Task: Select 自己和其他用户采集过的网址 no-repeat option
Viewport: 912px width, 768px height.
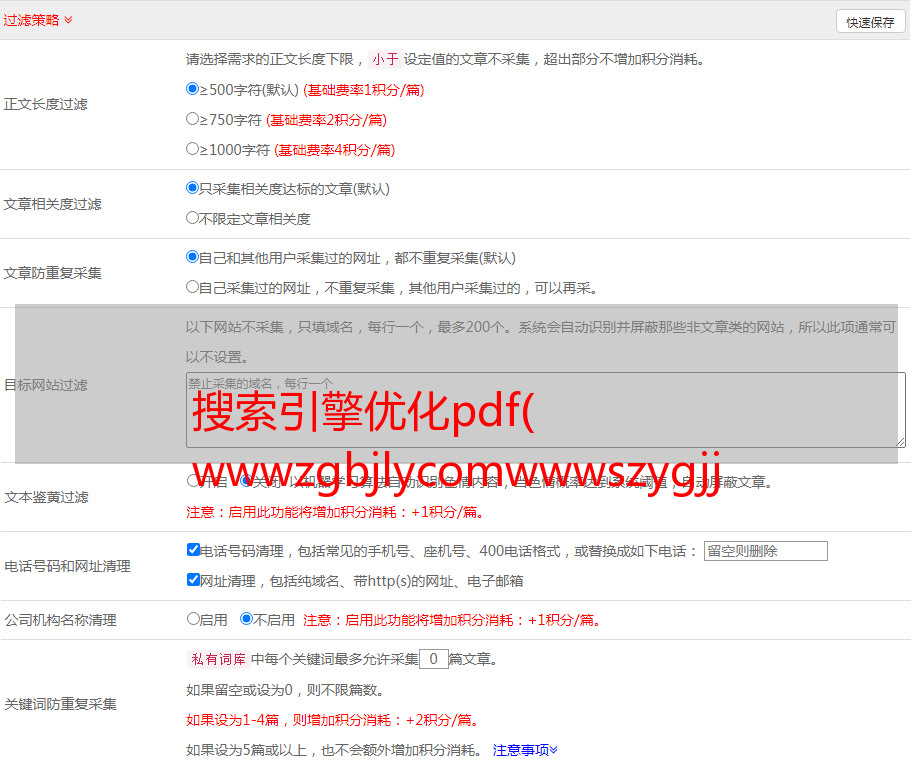Action: click(192, 257)
